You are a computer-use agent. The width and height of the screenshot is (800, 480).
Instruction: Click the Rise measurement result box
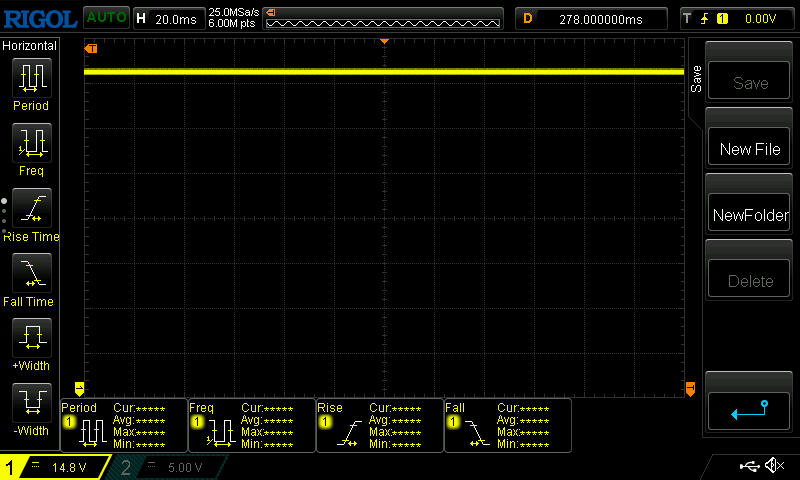pos(379,425)
